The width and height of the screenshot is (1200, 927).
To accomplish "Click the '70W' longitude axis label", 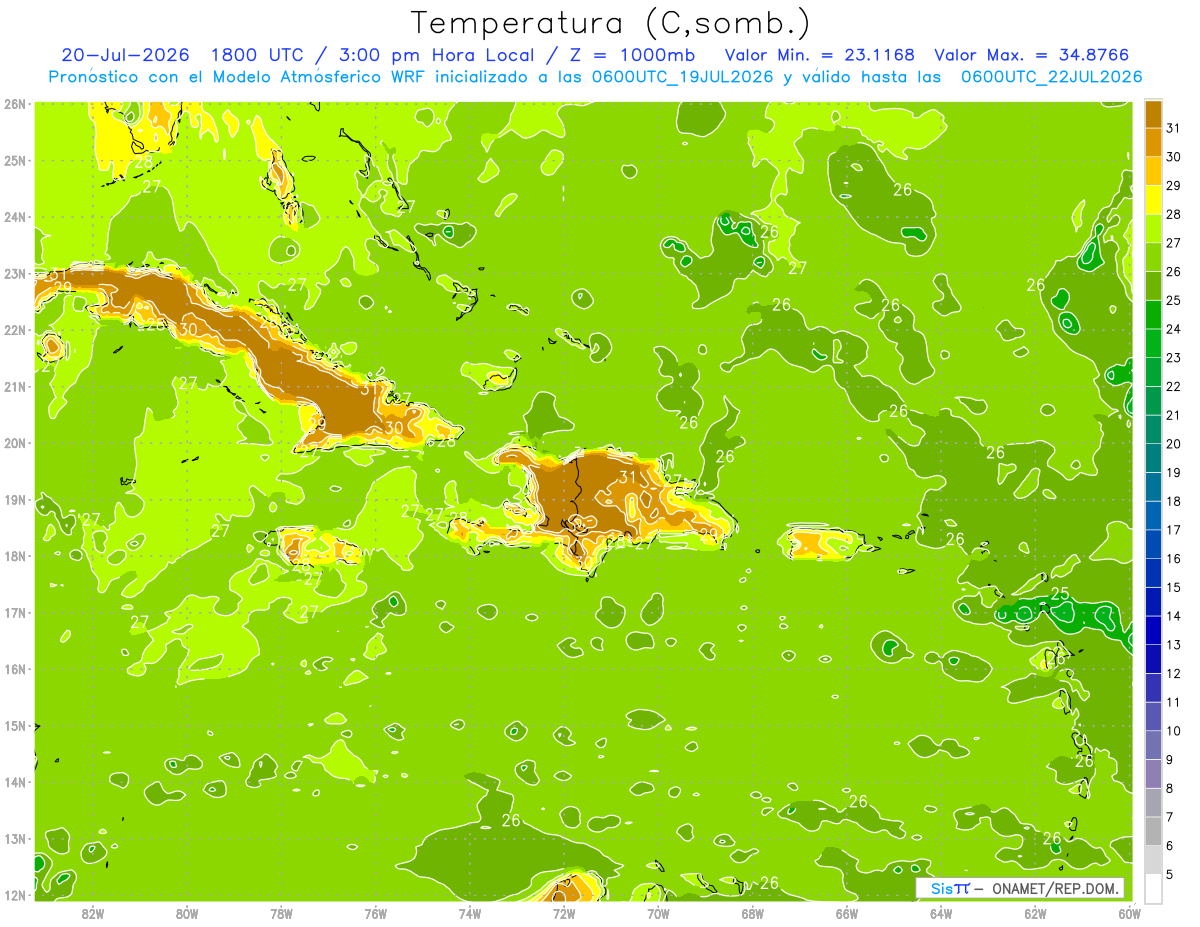I will coord(658,913).
